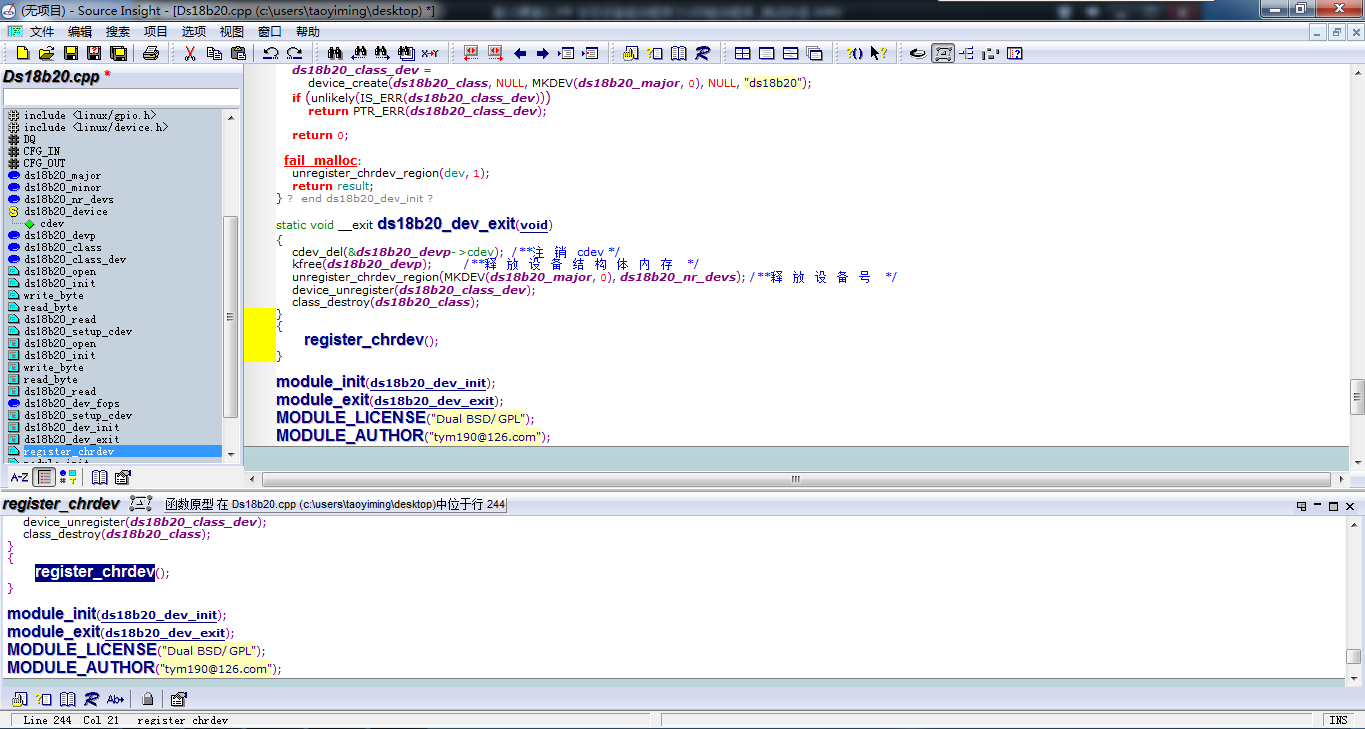Click the Undo arrow toolbar icon
This screenshot has height=729, width=1365.
coord(270,53)
